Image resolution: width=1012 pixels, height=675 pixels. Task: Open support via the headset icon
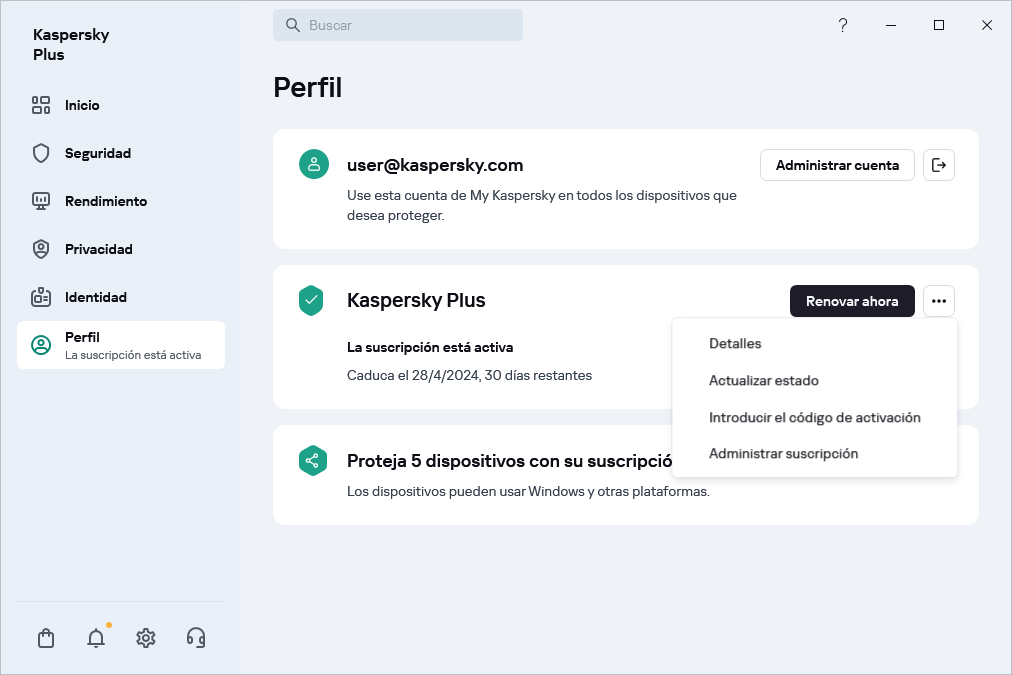coord(196,638)
